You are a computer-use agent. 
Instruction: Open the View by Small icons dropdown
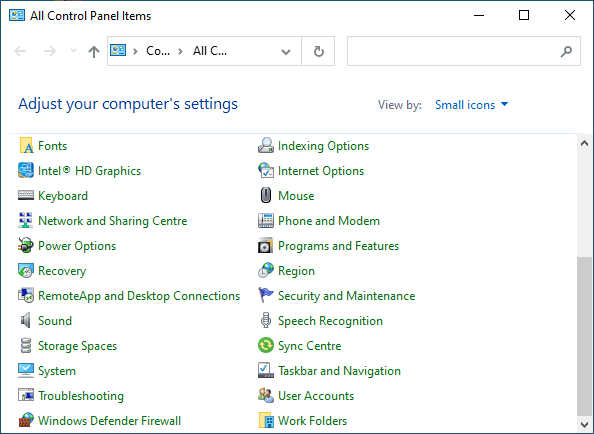tap(472, 105)
